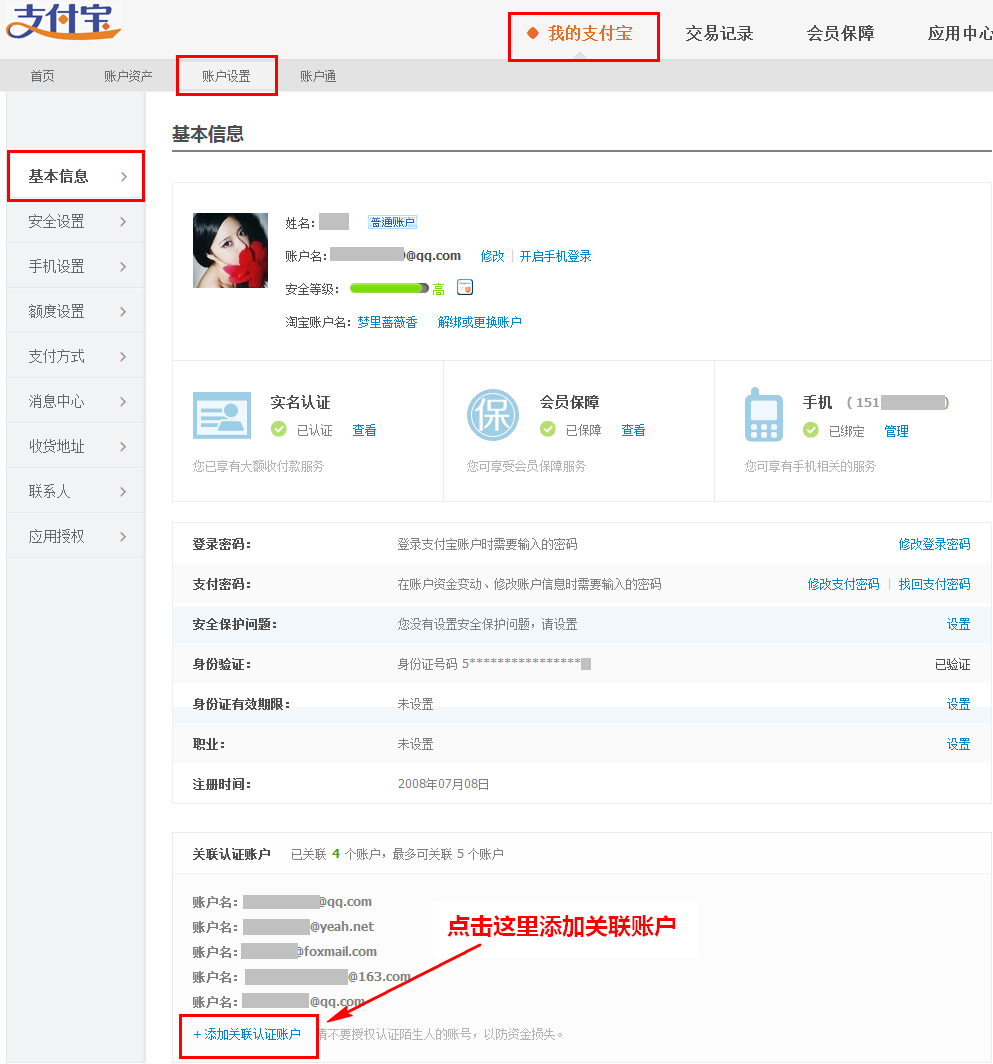Select 消息中心 in the sidebar
993x1064 pixels.
click(75, 402)
